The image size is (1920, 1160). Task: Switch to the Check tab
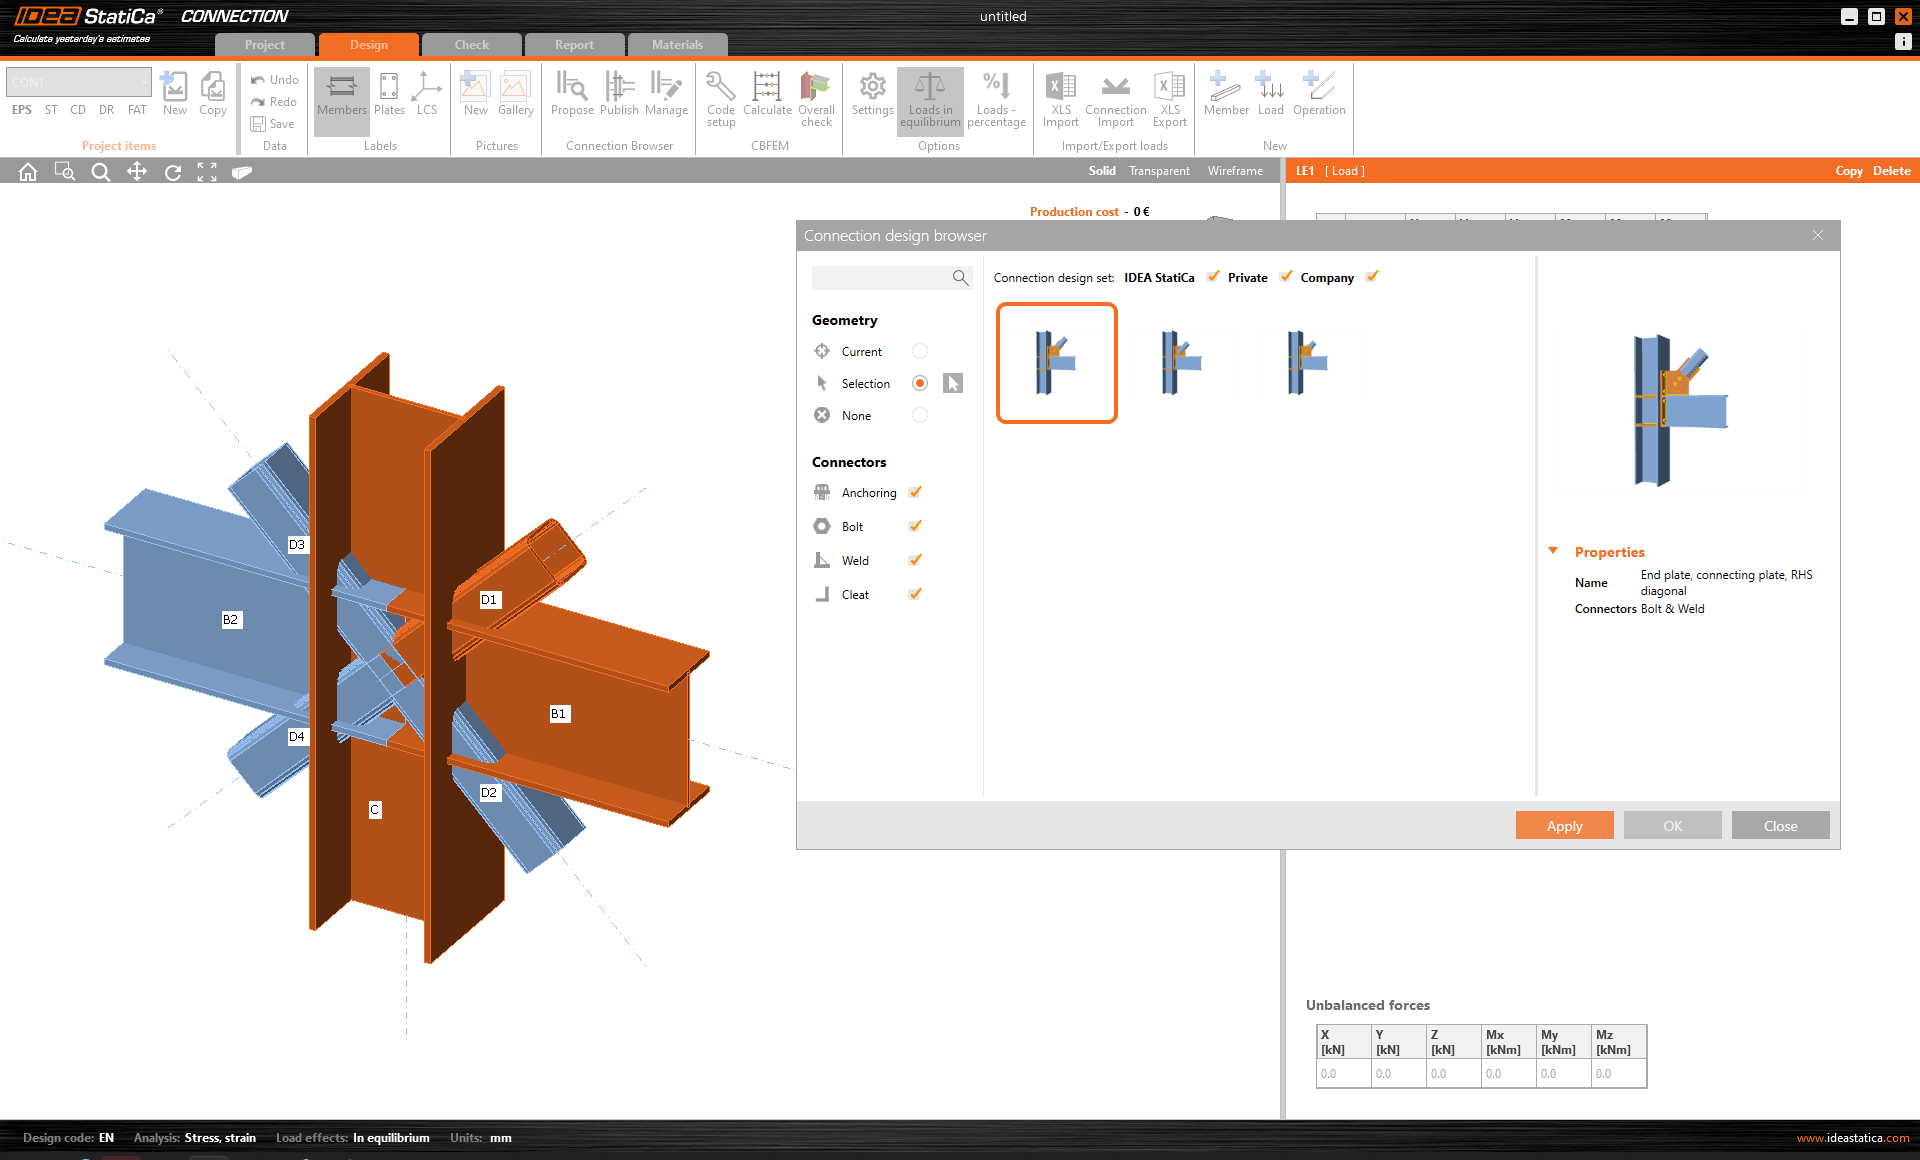point(472,45)
